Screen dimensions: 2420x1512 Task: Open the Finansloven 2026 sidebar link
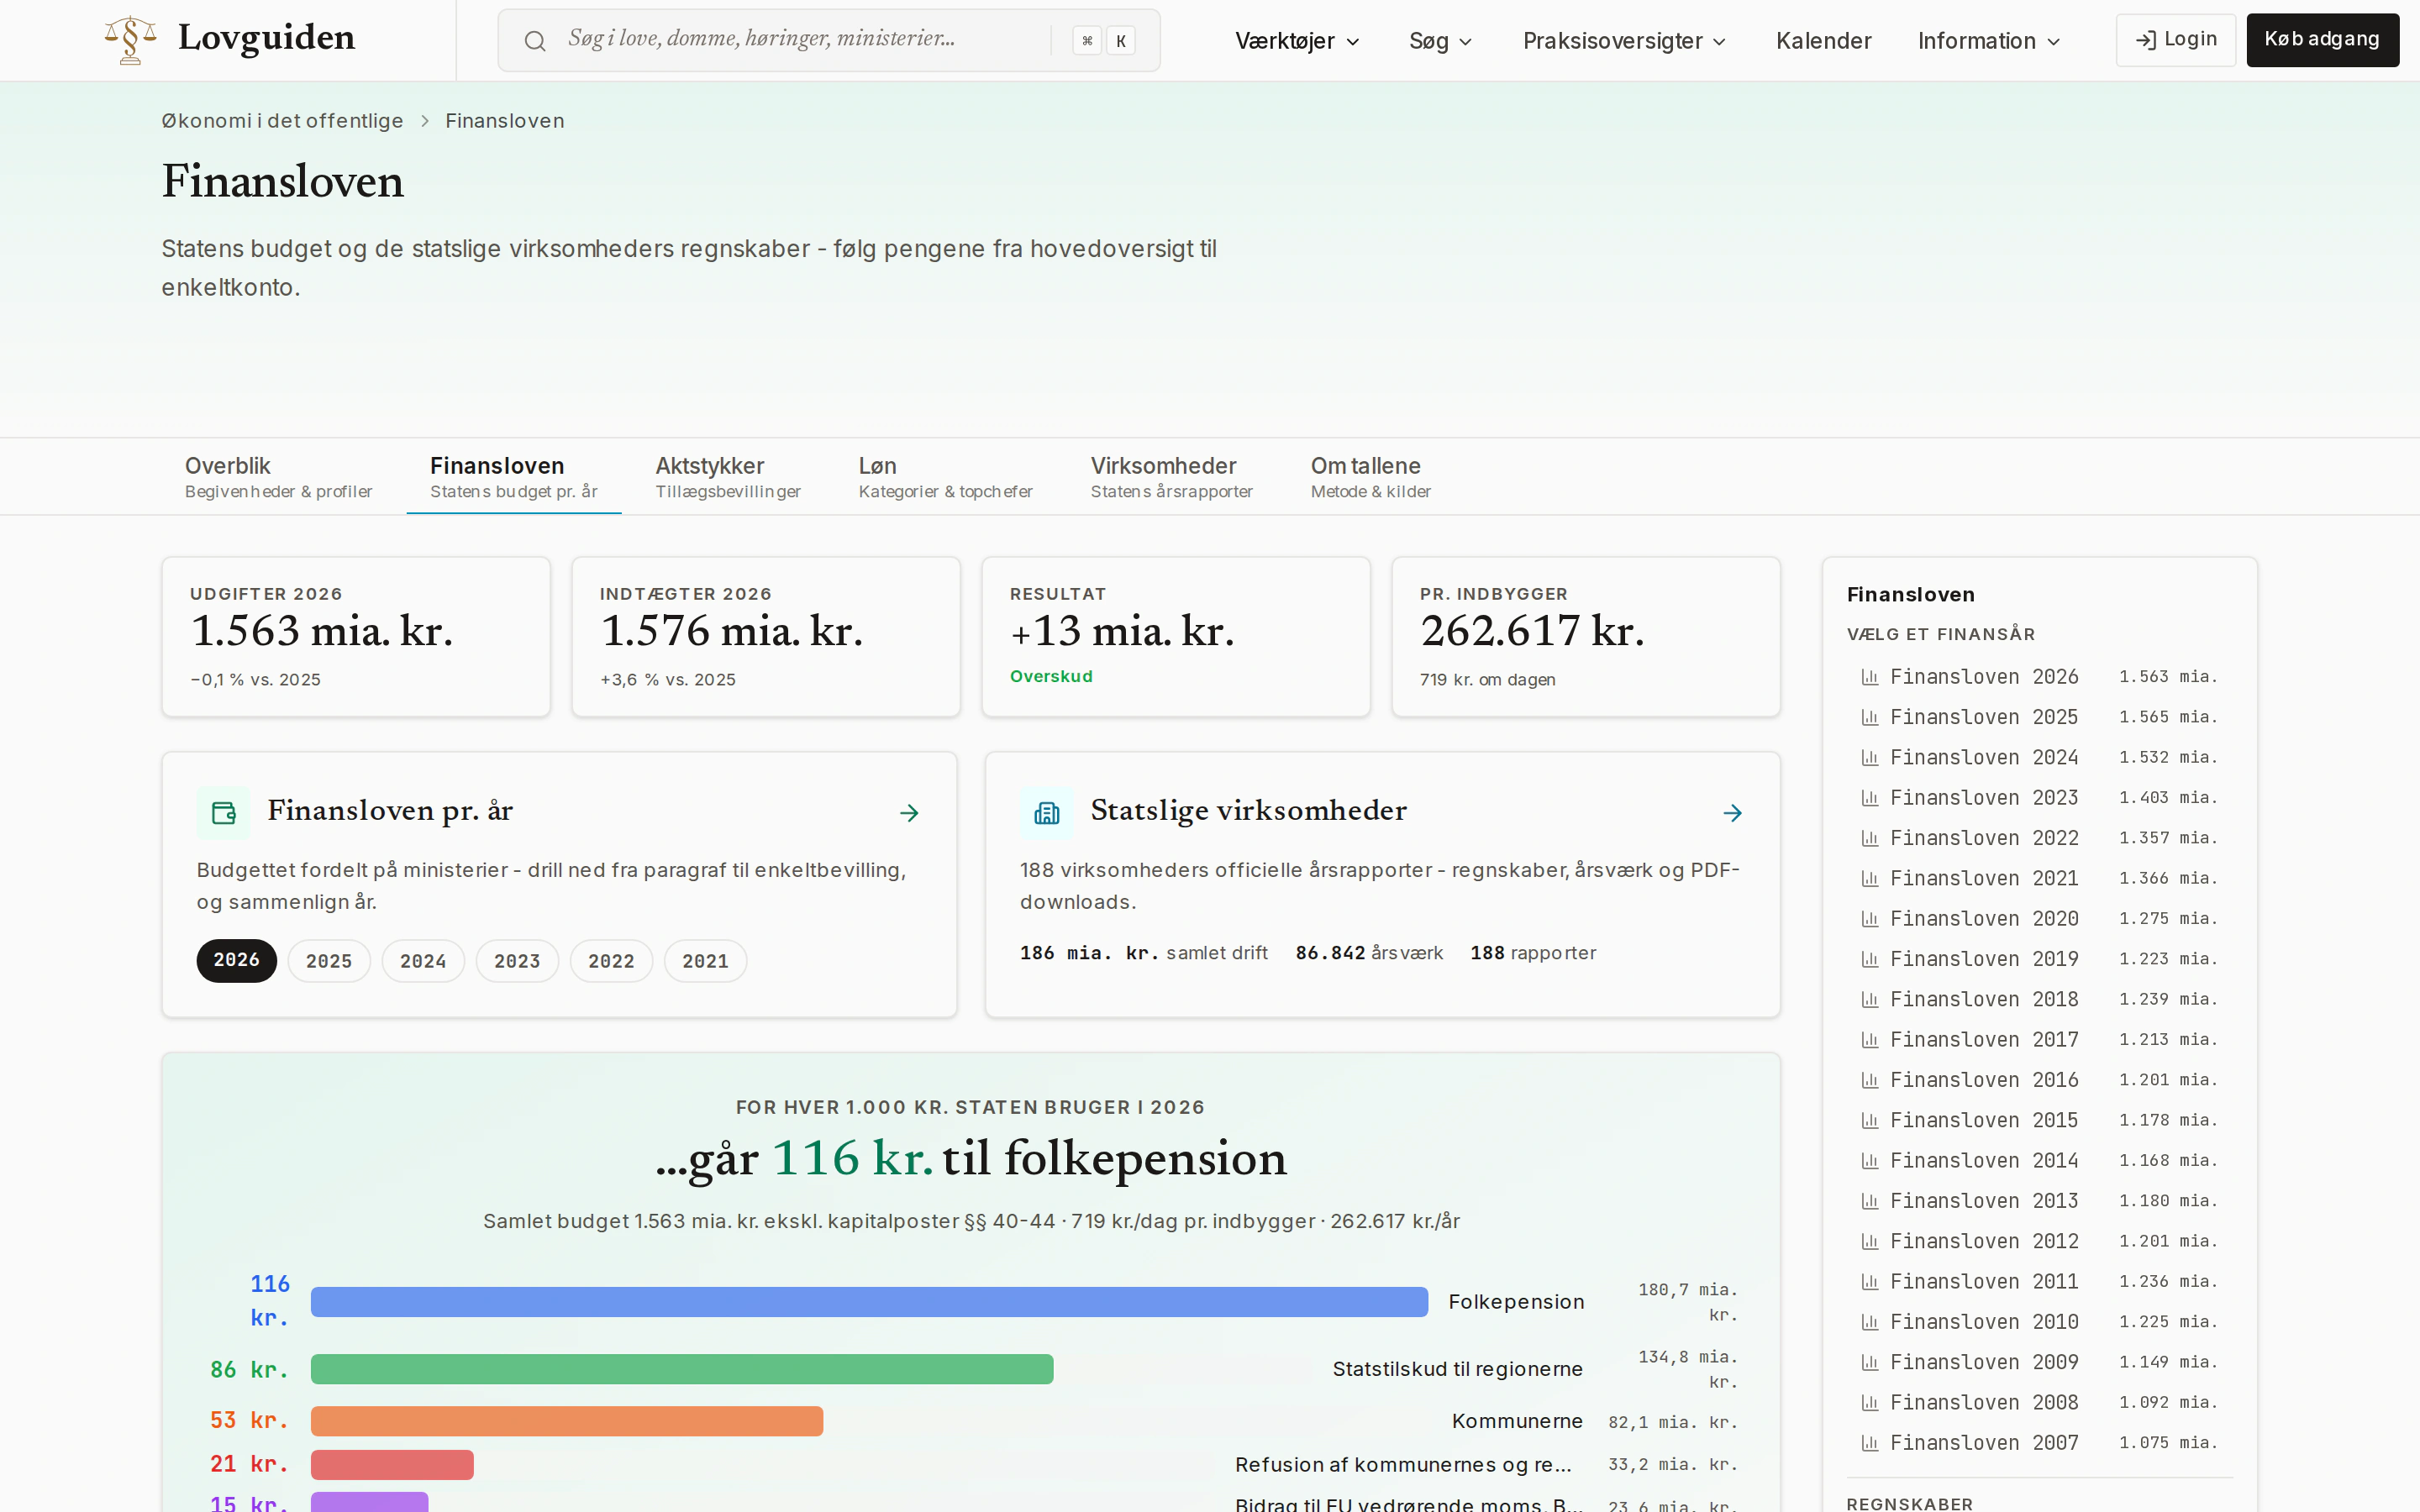(2039, 677)
